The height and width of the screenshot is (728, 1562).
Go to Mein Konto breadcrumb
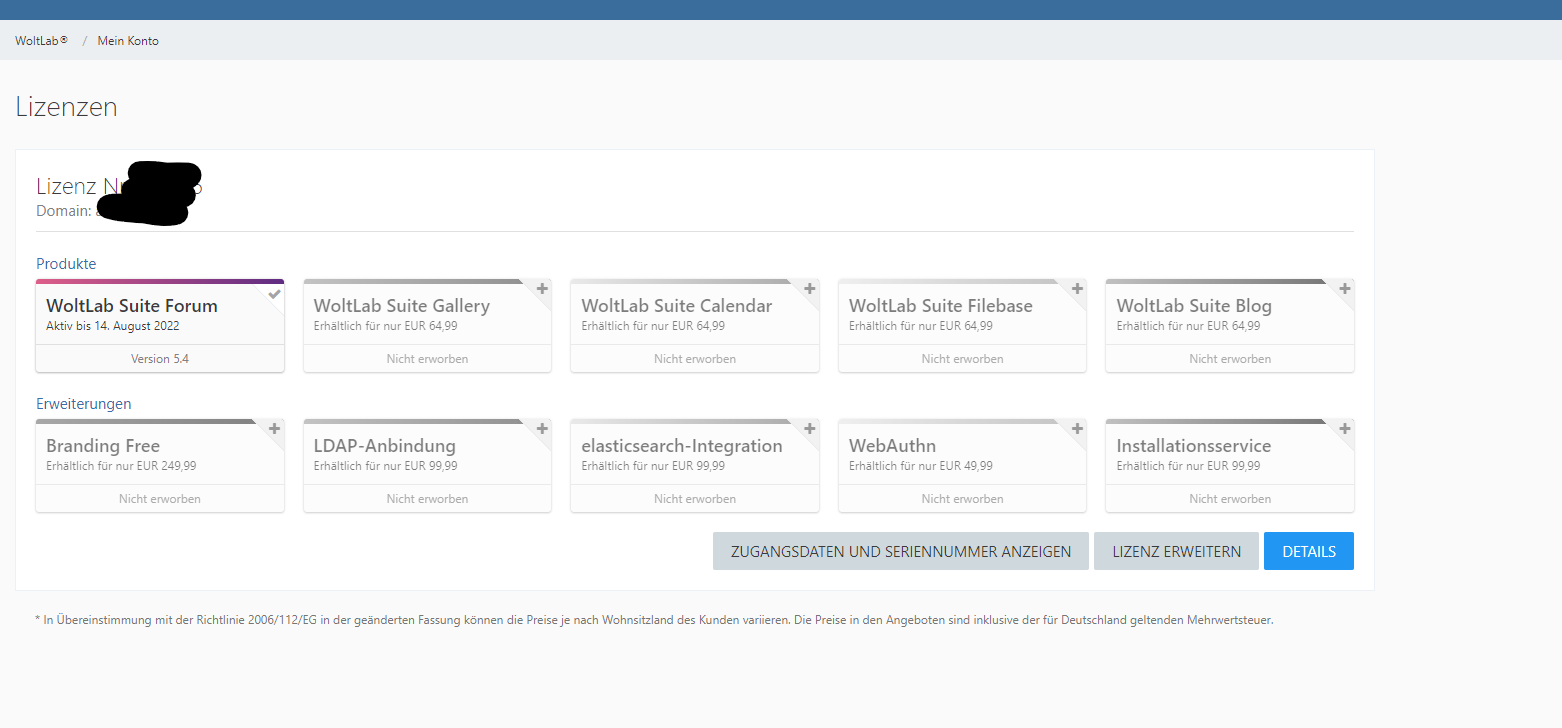tap(128, 41)
